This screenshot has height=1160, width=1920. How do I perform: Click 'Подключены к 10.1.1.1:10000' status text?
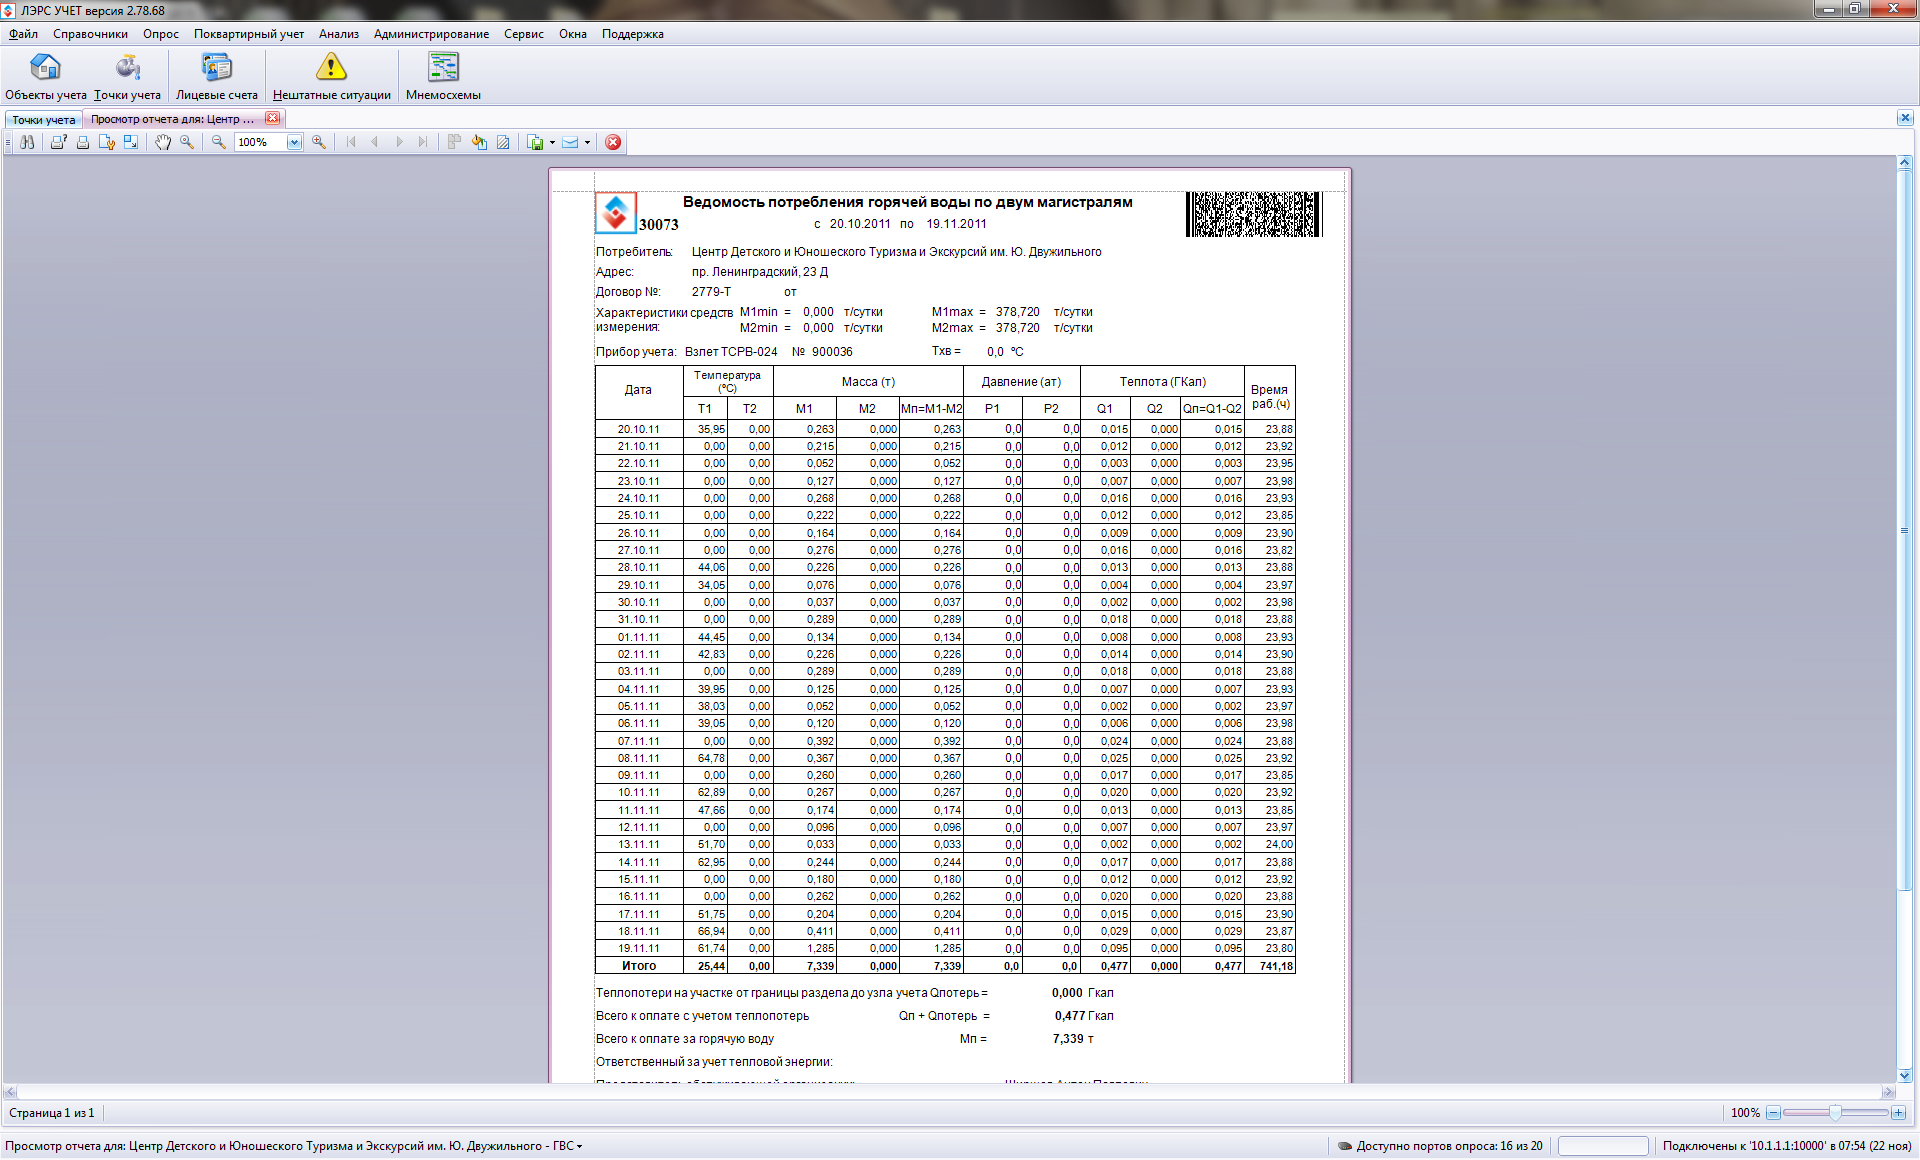tap(1787, 1146)
